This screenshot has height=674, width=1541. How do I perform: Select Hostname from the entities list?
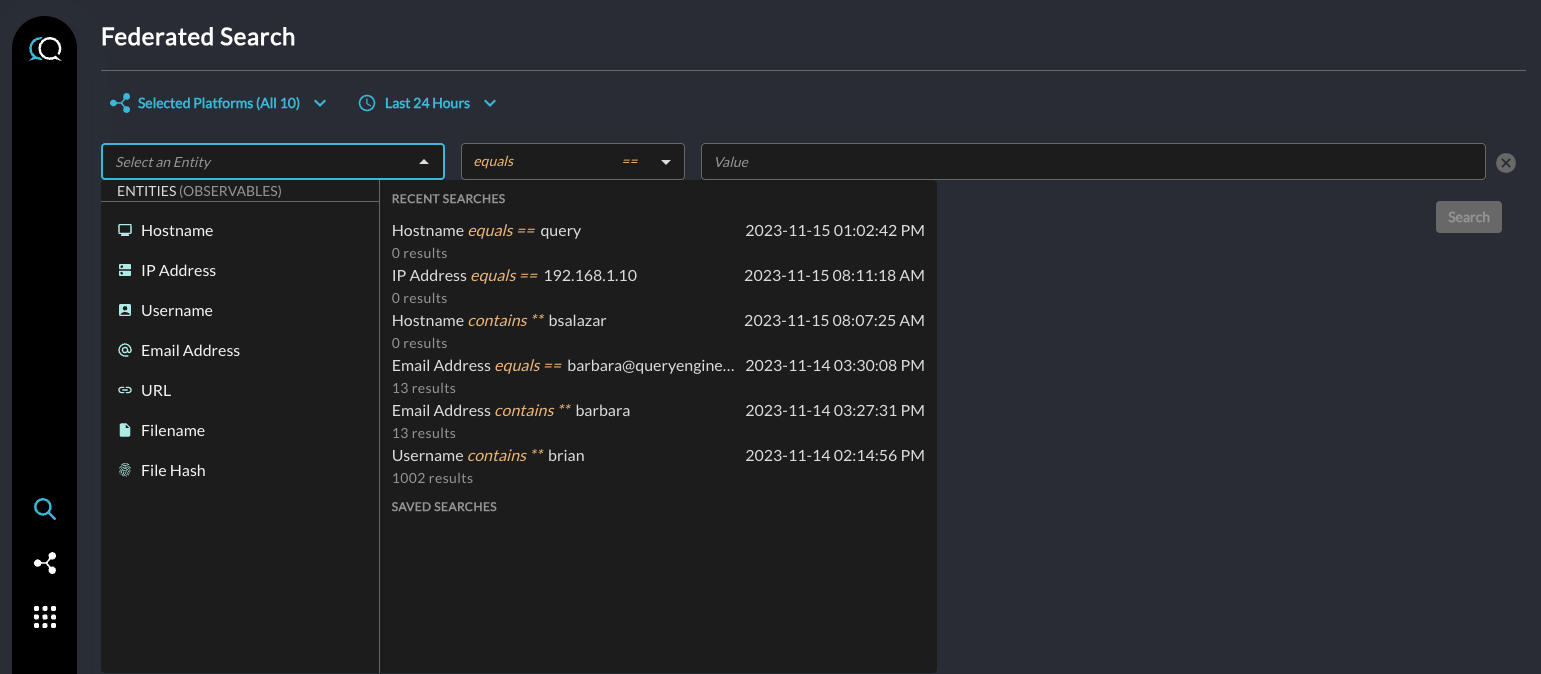(x=177, y=230)
